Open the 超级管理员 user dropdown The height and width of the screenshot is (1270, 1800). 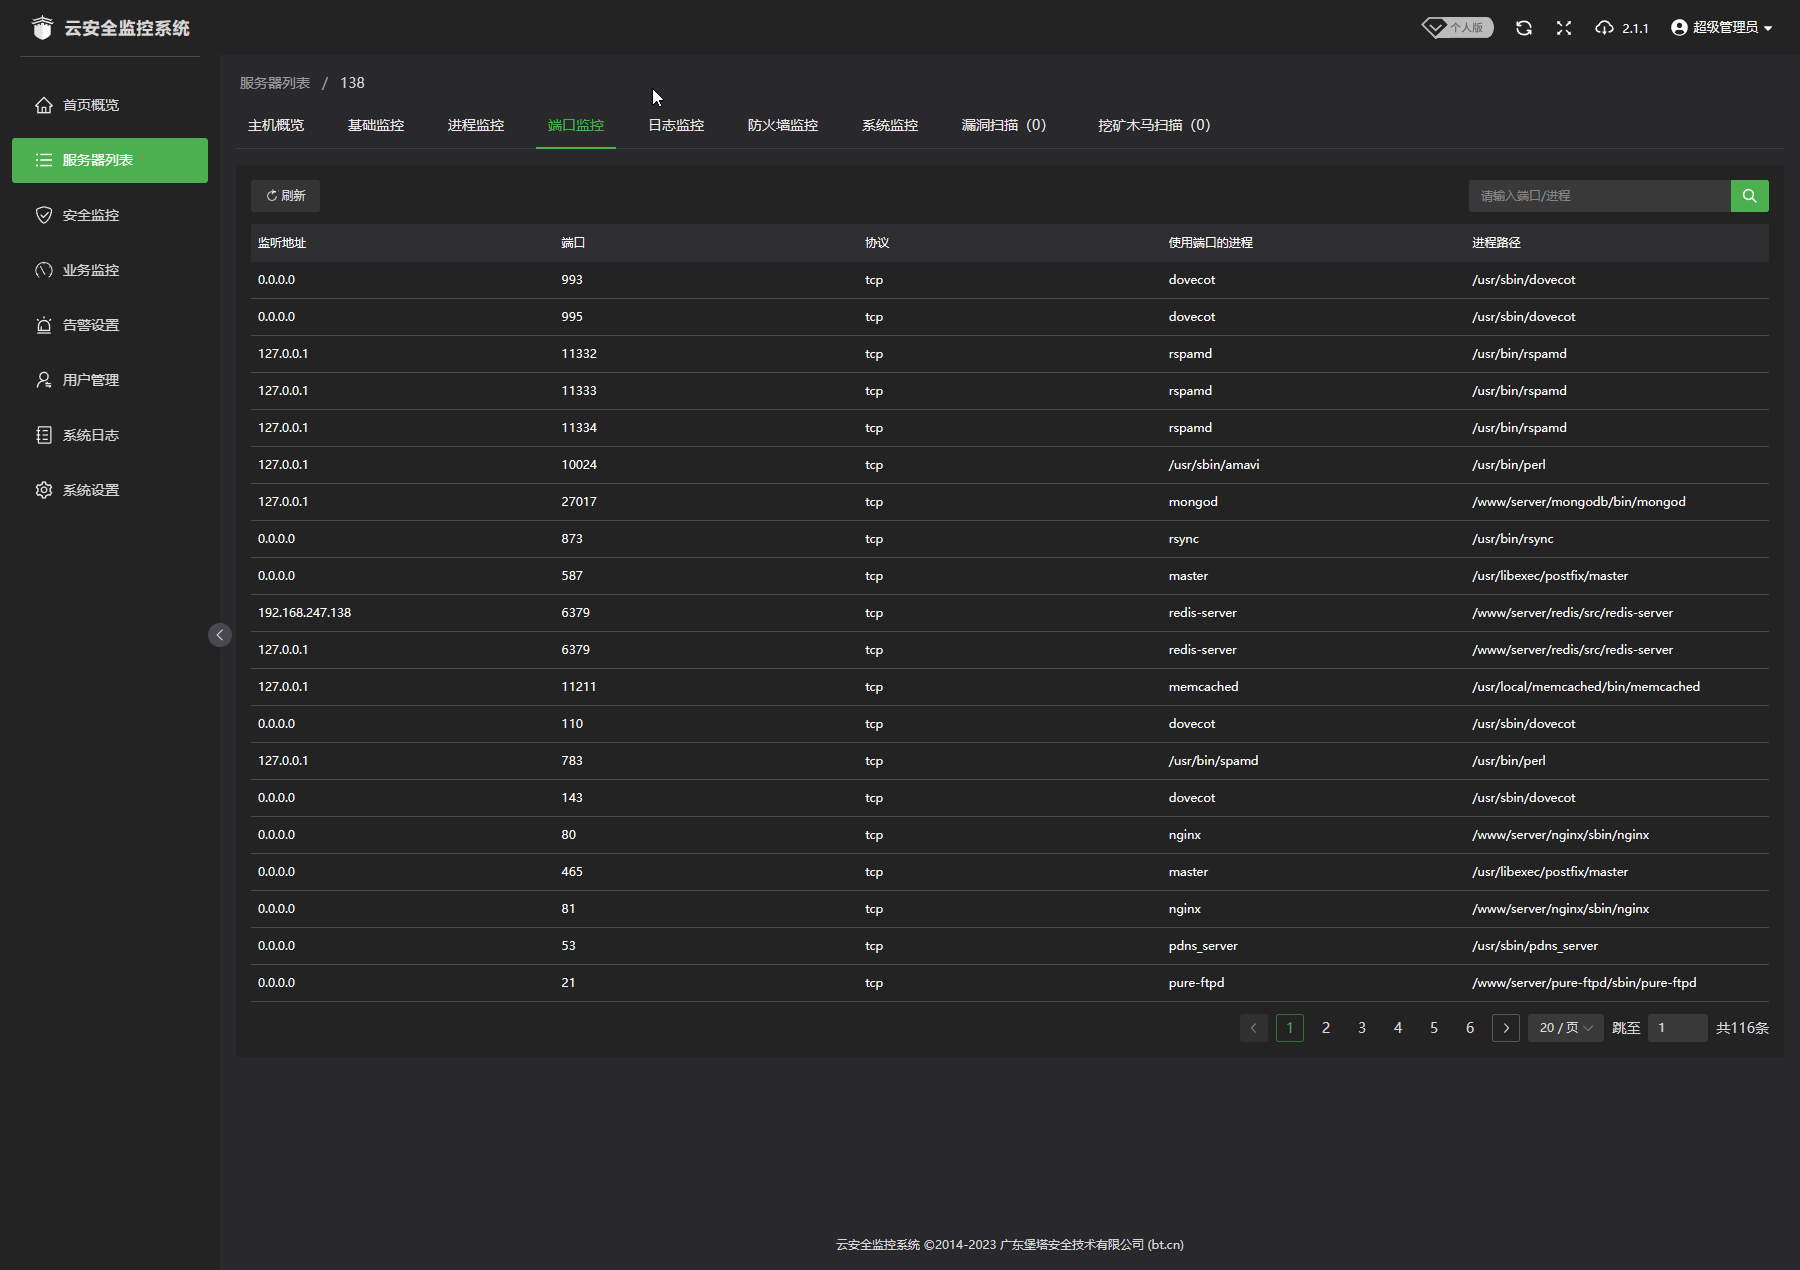[x=1721, y=28]
